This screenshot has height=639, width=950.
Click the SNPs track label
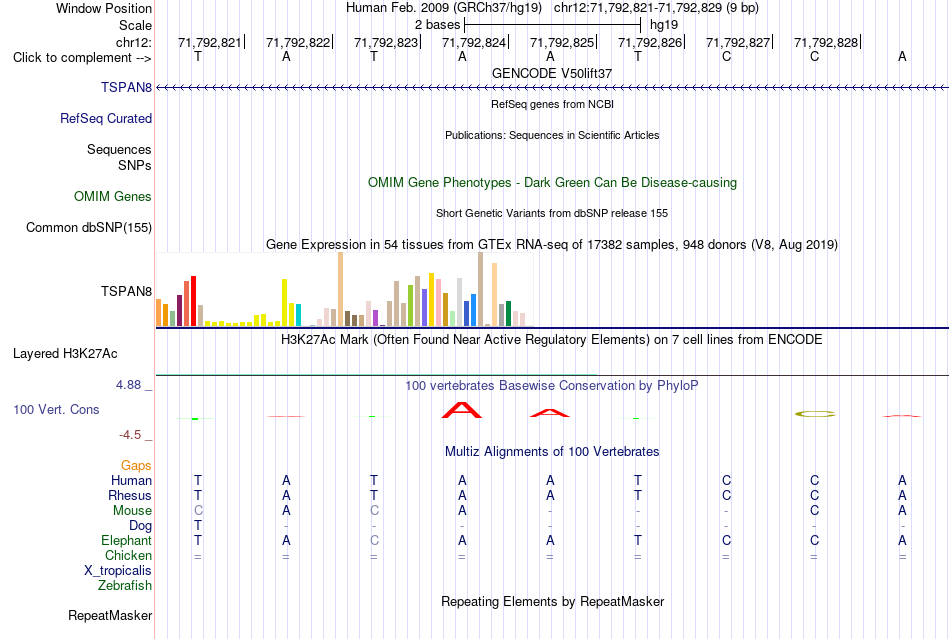[x=135, y=165]
